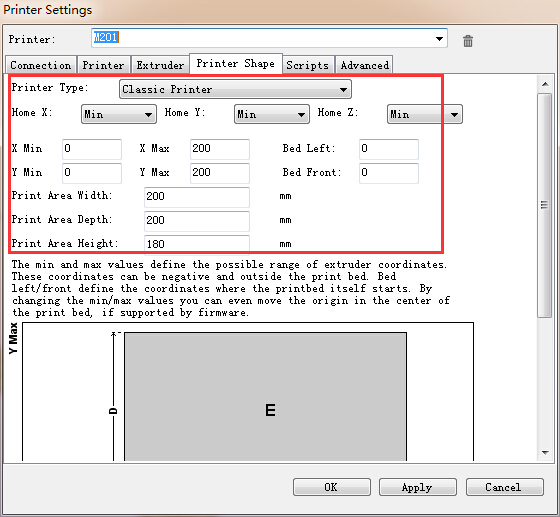Open the Home Y dropdown
The image size is (560, 517).
point(272,114)
